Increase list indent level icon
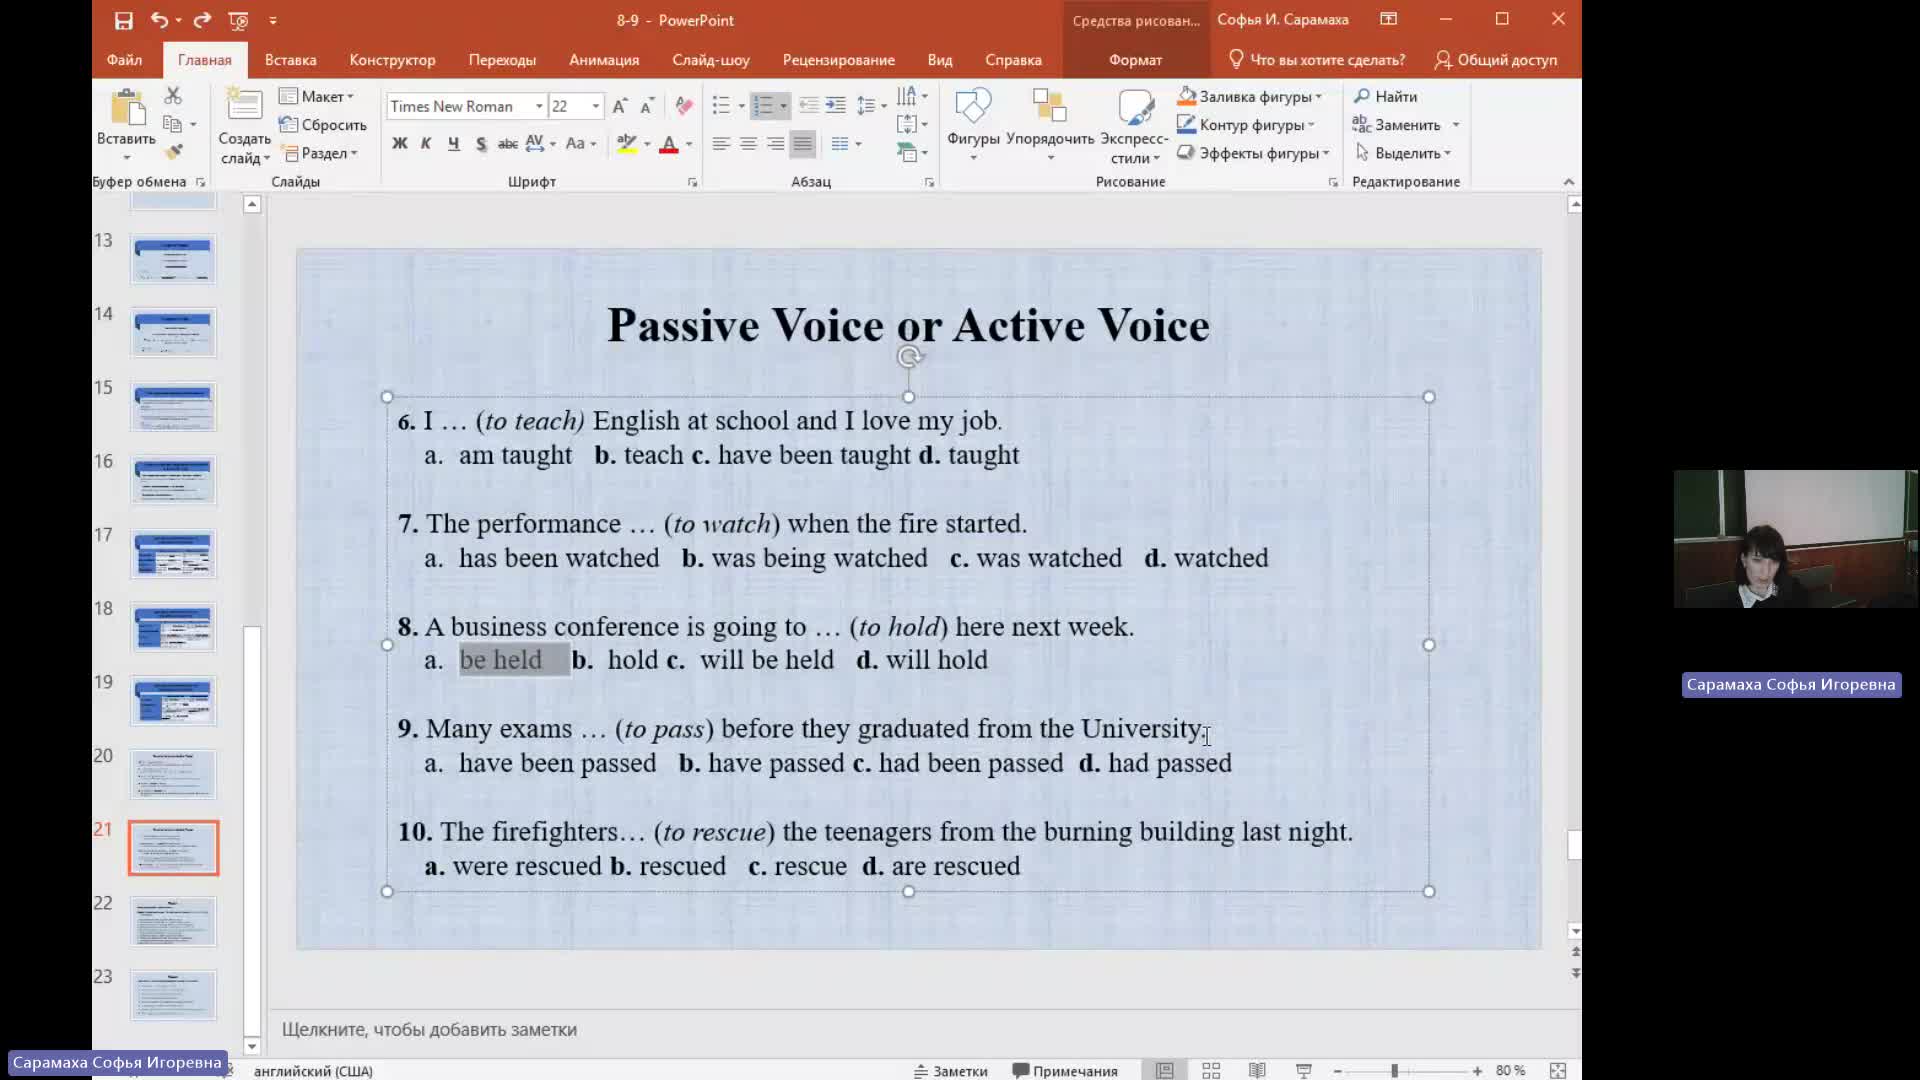 point(835,105)
